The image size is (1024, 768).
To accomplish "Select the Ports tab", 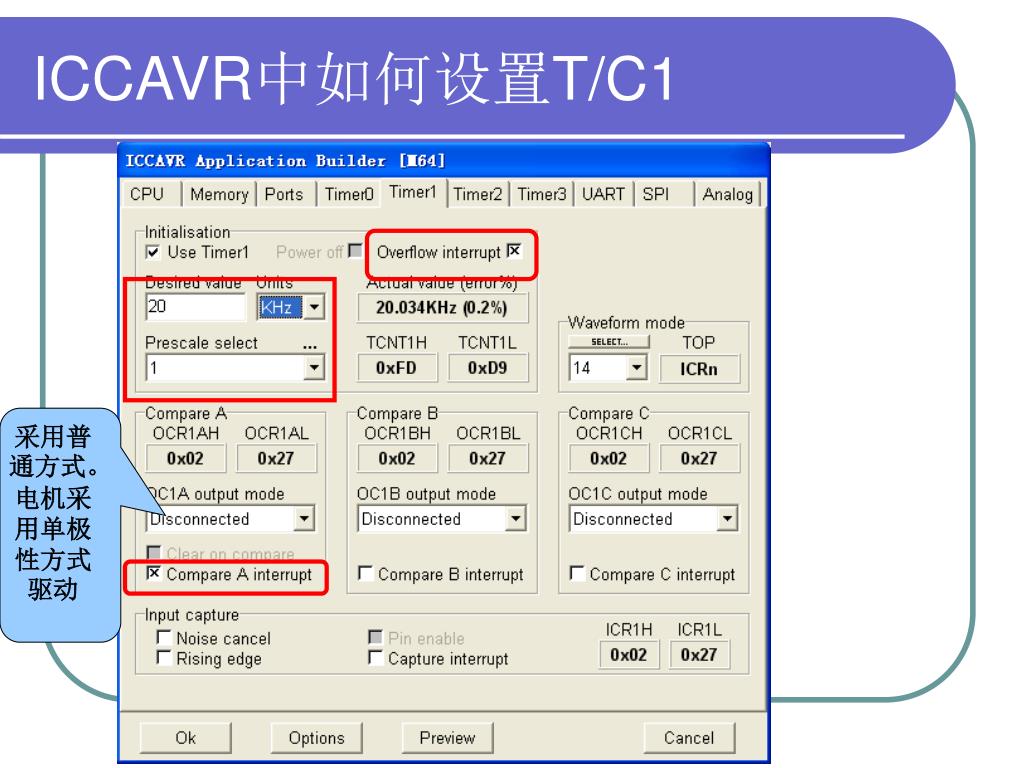I will tap(284, 195).
